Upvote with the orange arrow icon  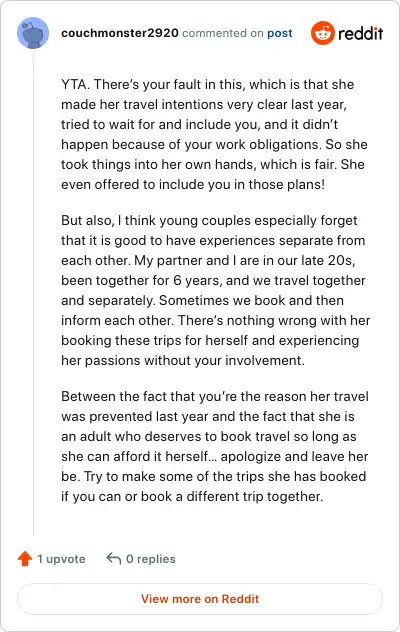pos(25,559)
